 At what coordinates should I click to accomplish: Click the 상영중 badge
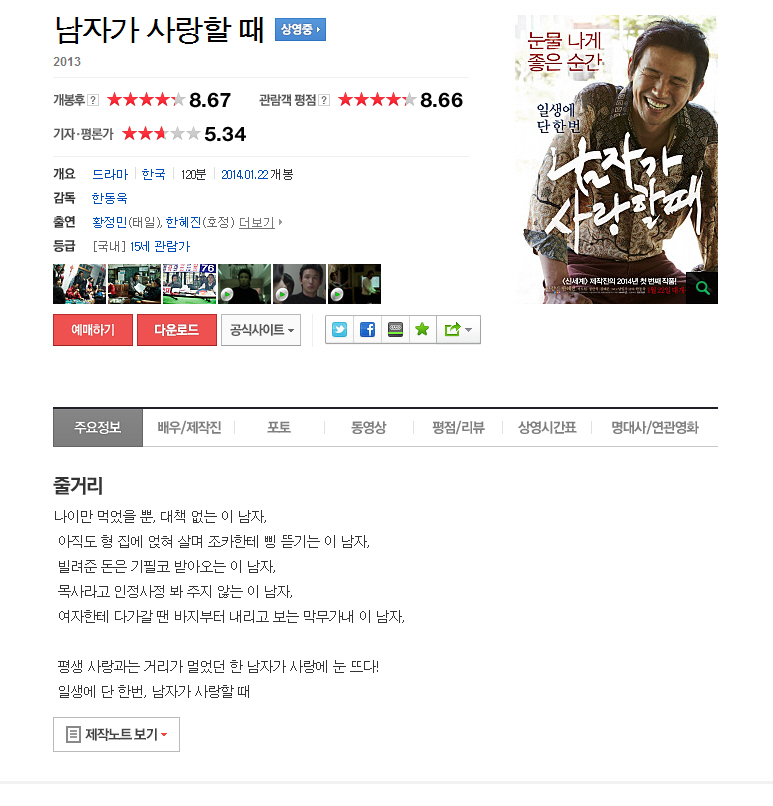coord(300,29)
